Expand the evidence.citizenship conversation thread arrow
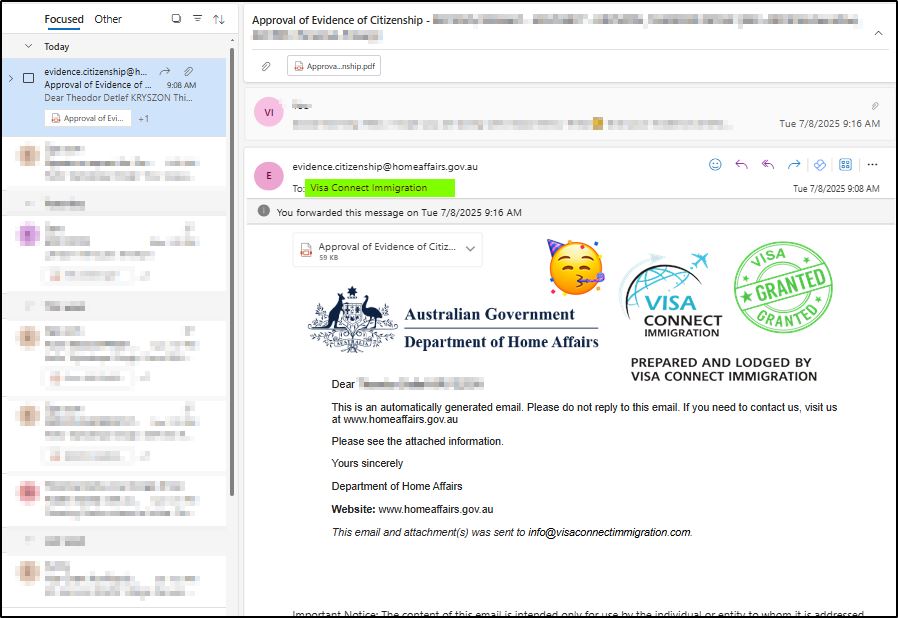Viewport: 898px width, 618px height. [x=10, y=78]
